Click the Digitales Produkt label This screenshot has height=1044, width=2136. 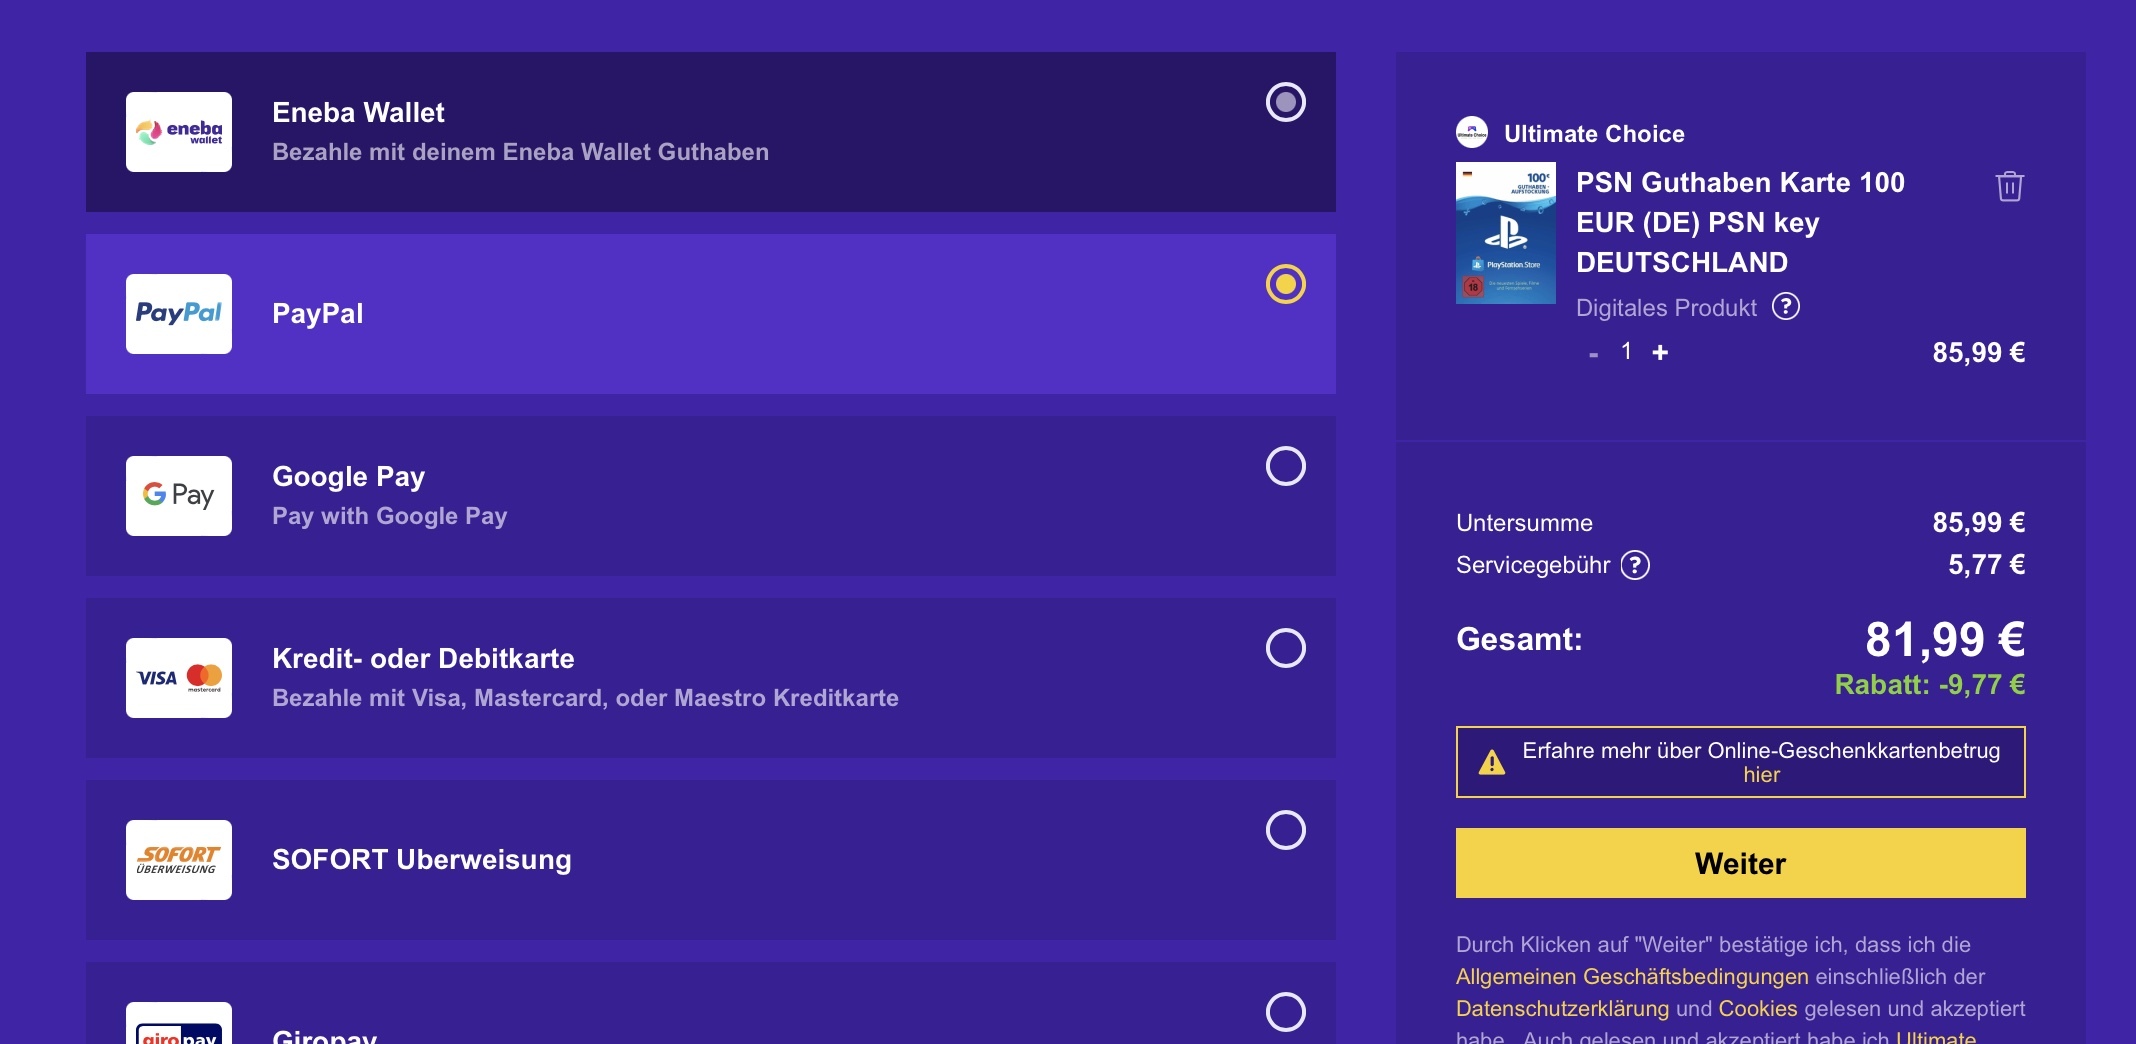(x=1666, y=308)
